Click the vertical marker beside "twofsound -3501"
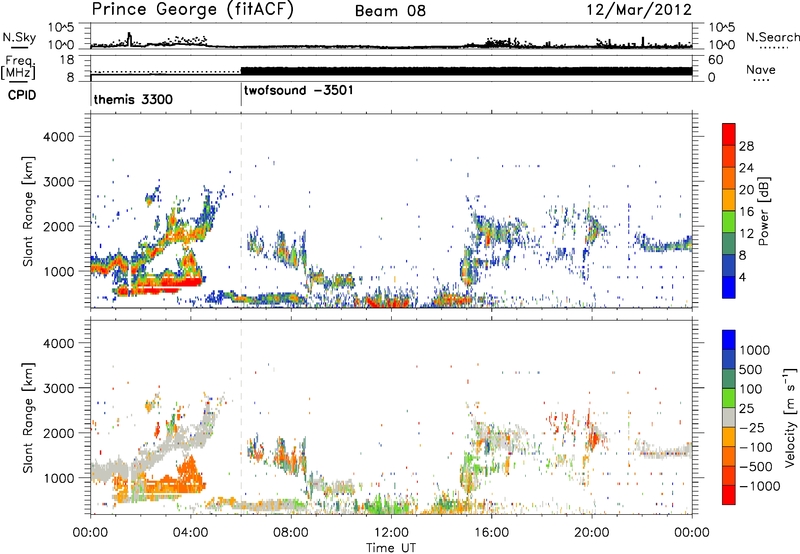Viewport: 800px width, 554px height. coord(241,95)
